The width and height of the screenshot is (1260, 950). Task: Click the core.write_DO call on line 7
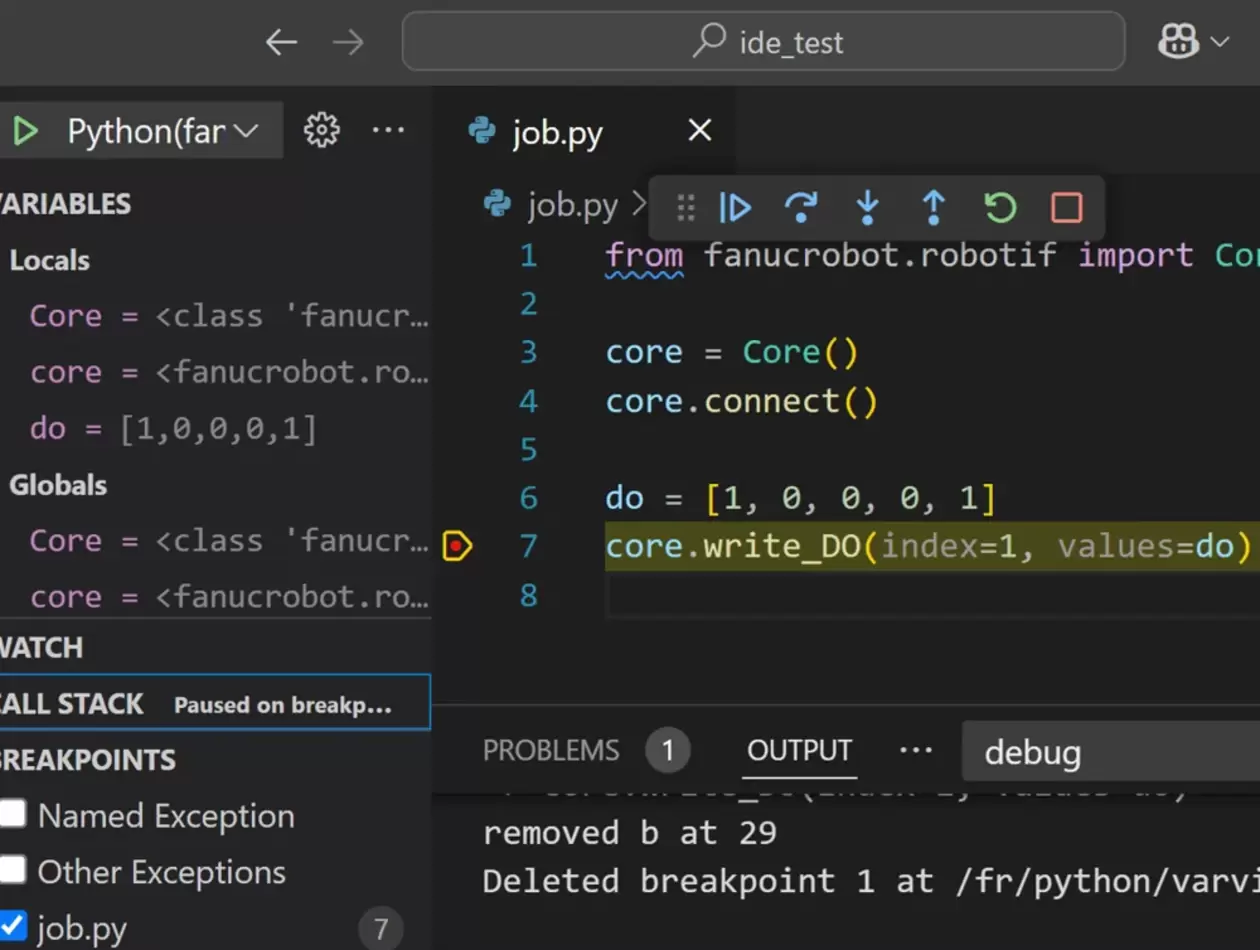(928, 547)
